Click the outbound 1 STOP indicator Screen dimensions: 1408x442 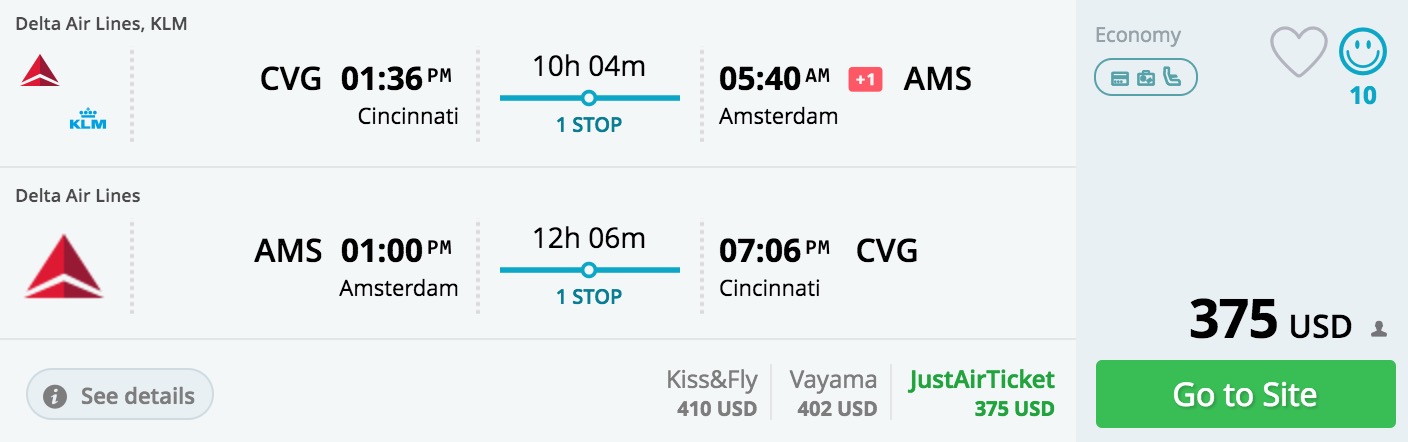589,125
